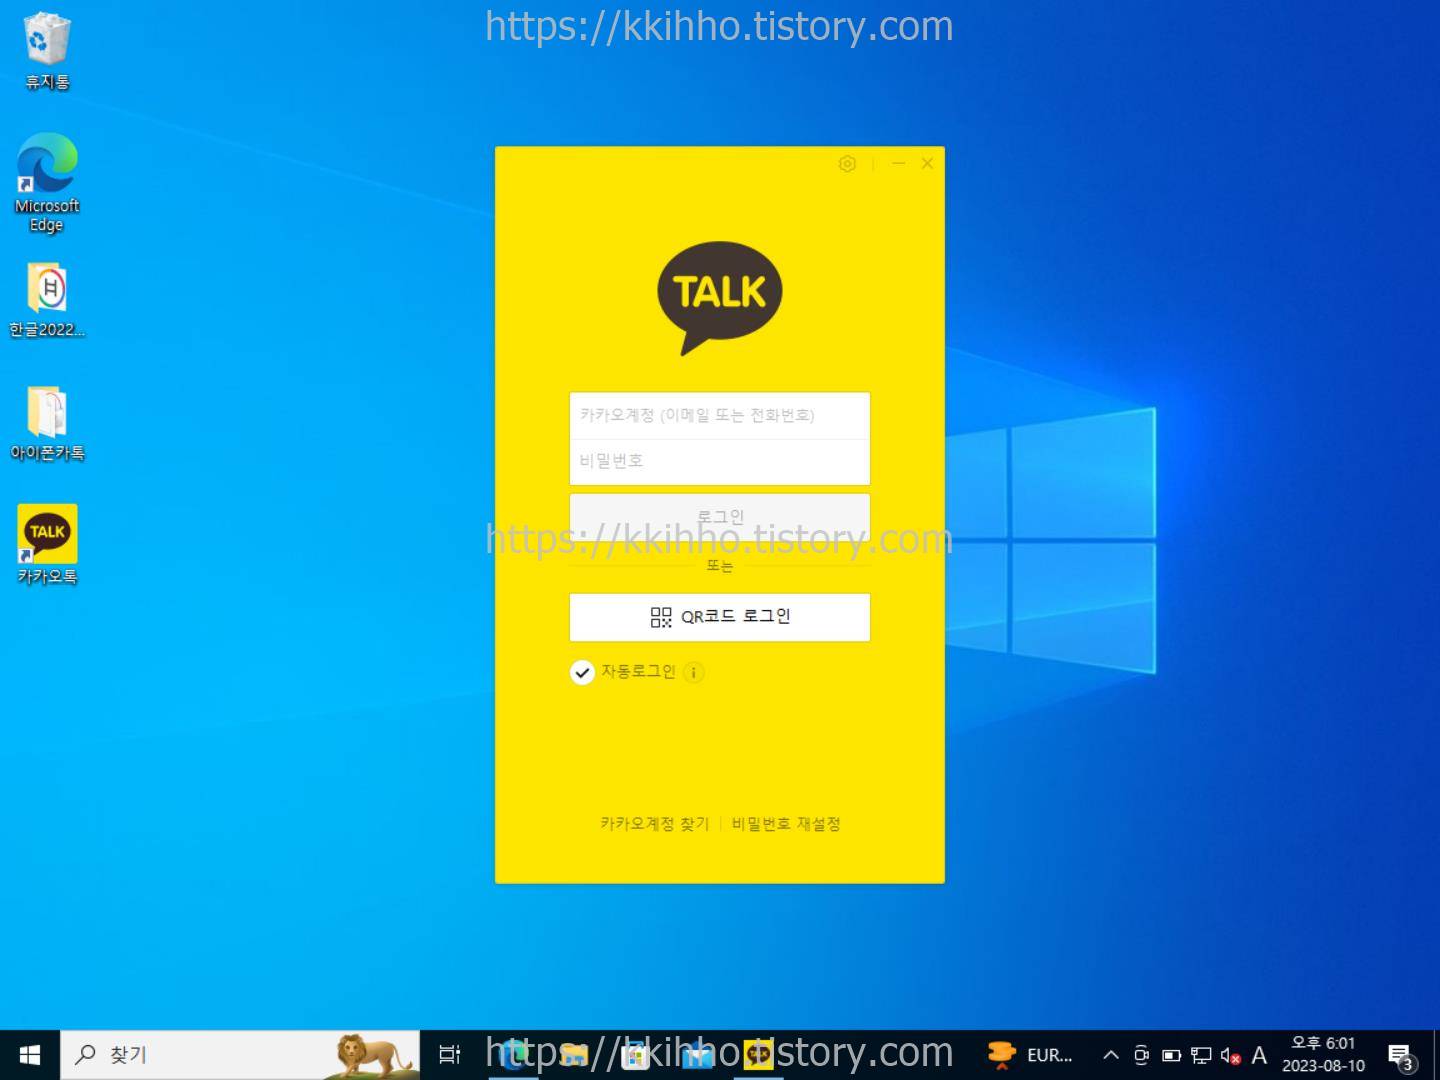Click the 비밀번호 password field
Image resolution: width=1440 pixels, height=1080 pixels.
coord(720,462)
